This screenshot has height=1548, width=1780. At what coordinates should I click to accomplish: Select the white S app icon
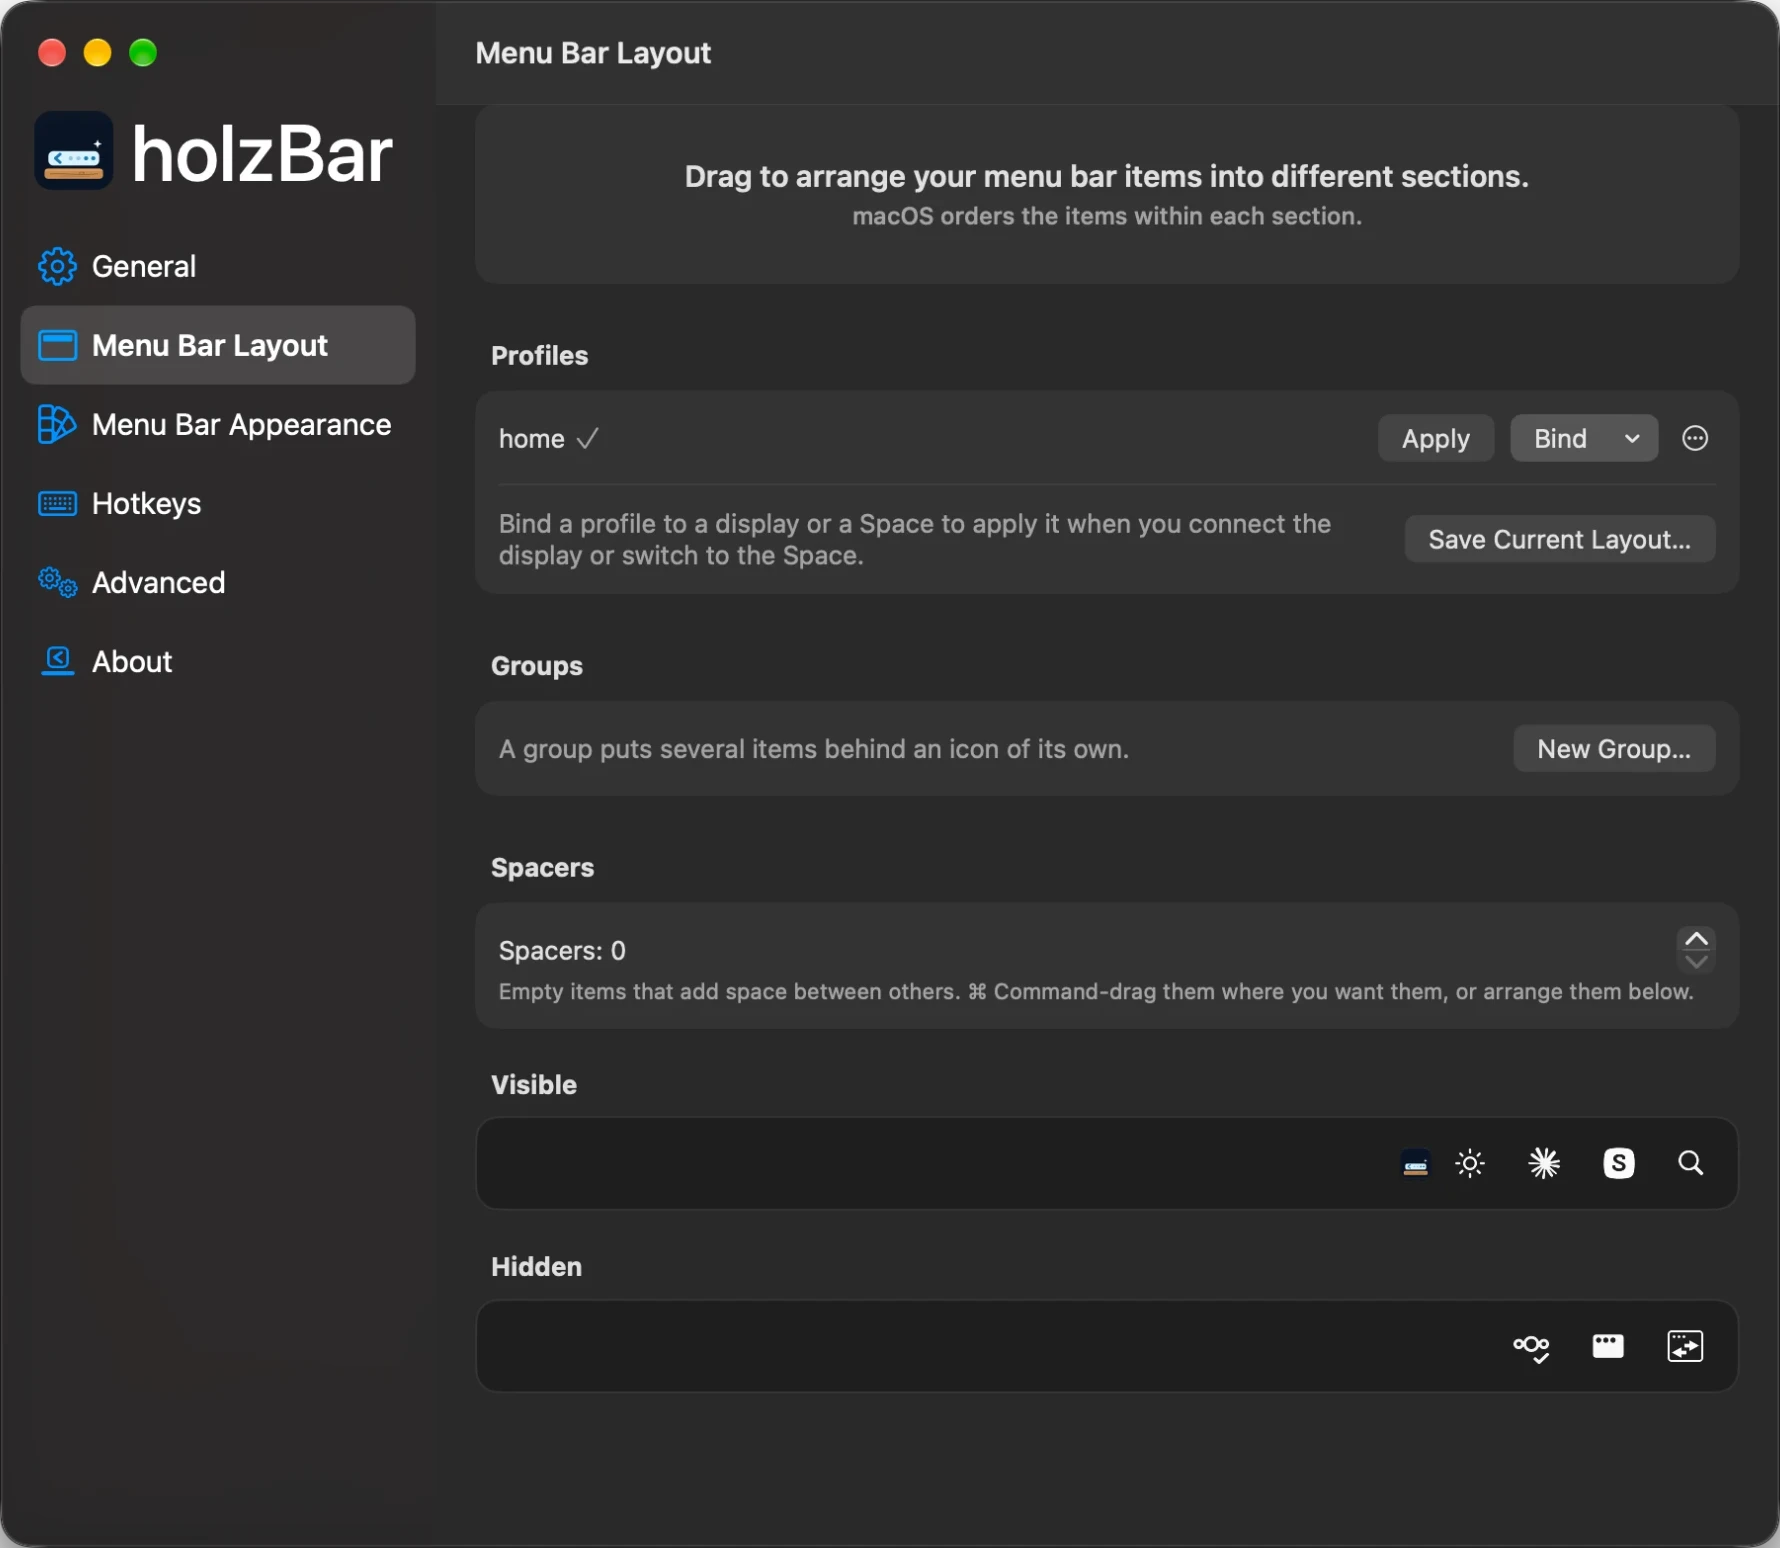[x=1618, y=1164]
